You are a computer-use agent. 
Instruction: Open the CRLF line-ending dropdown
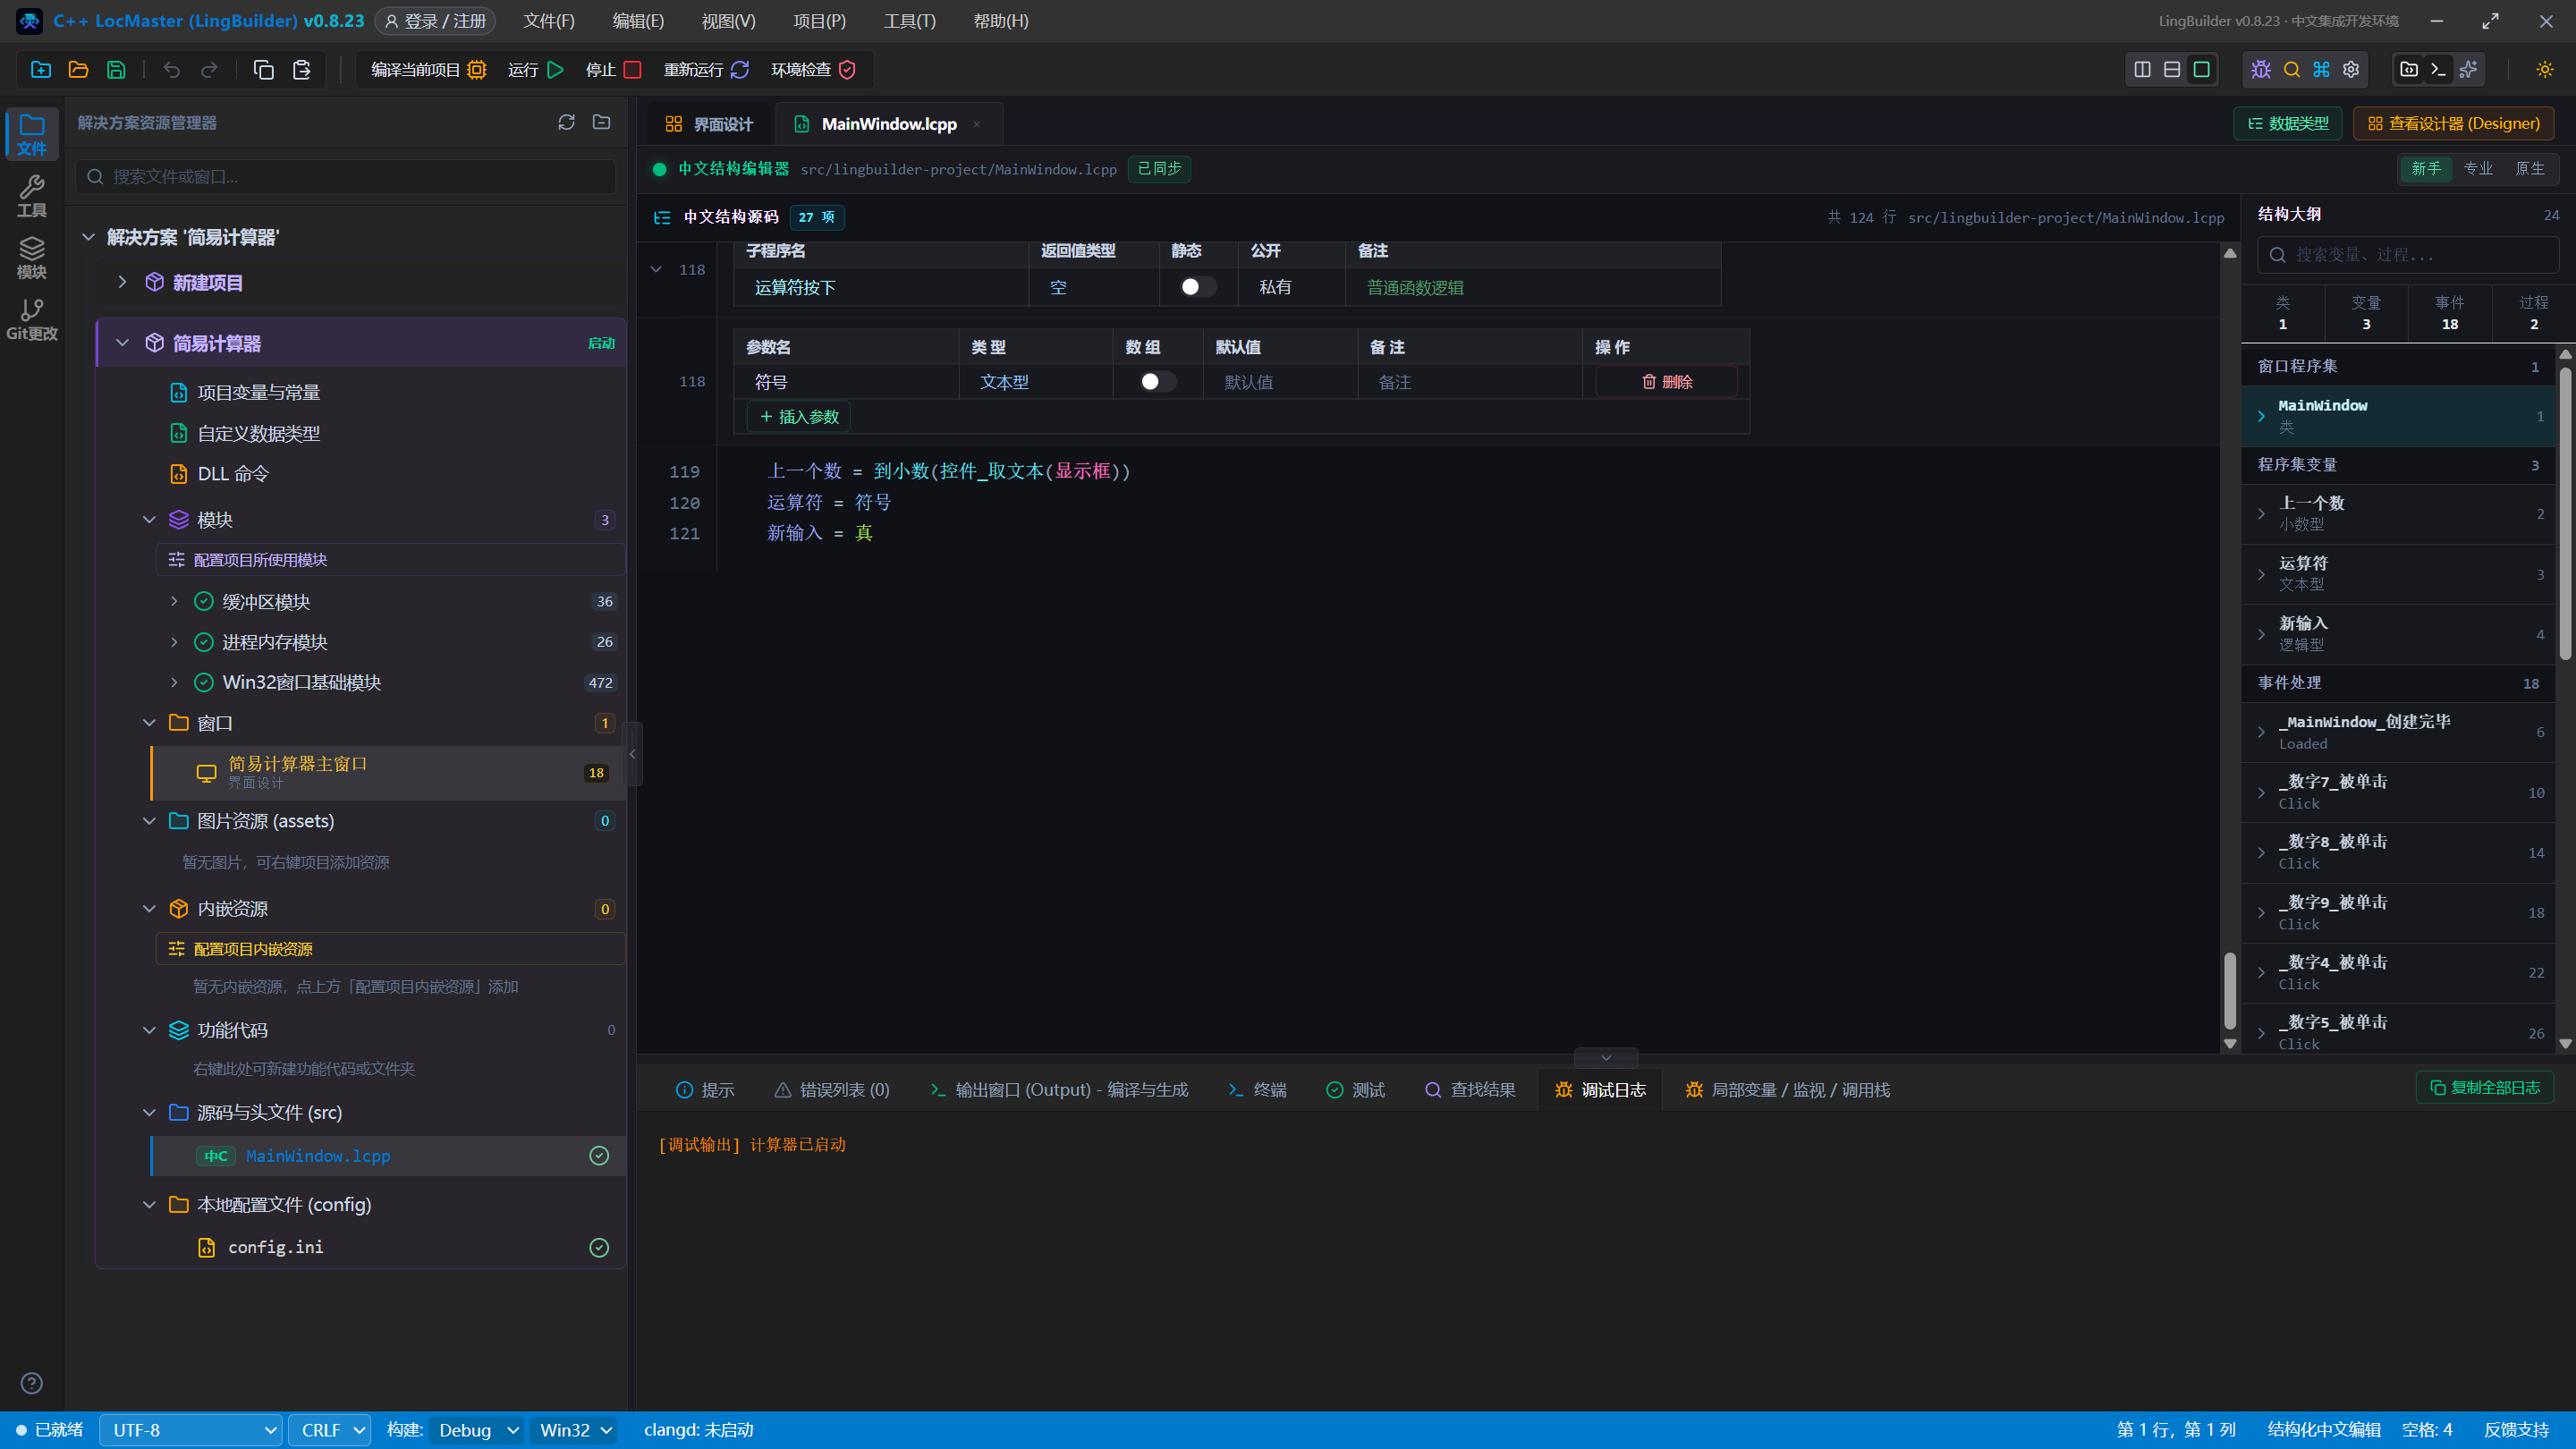point(330,1430)
